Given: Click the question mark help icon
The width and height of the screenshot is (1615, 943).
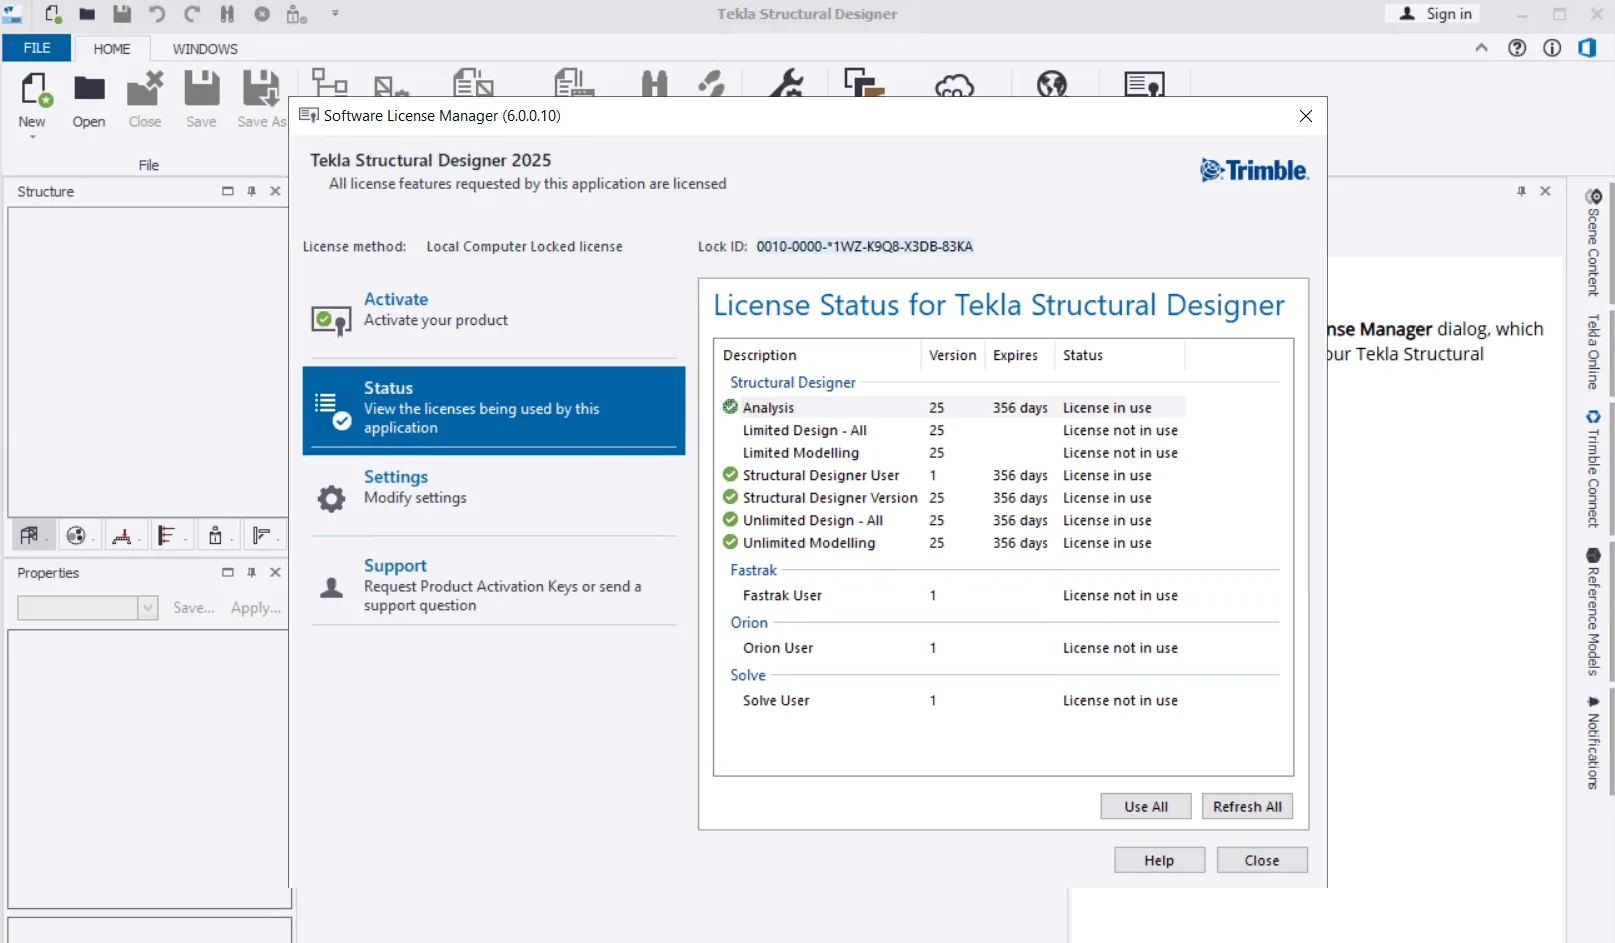Looking at the screenshot, I should tap(1517, 48).
